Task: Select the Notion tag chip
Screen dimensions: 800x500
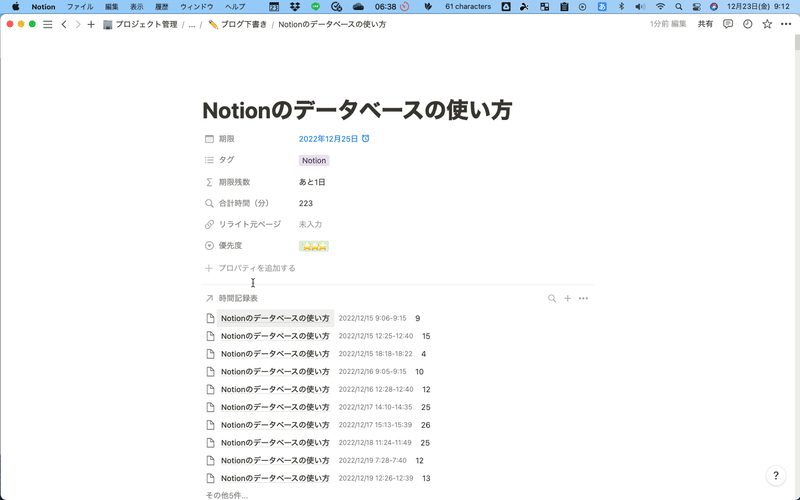Action: point(314,160)
